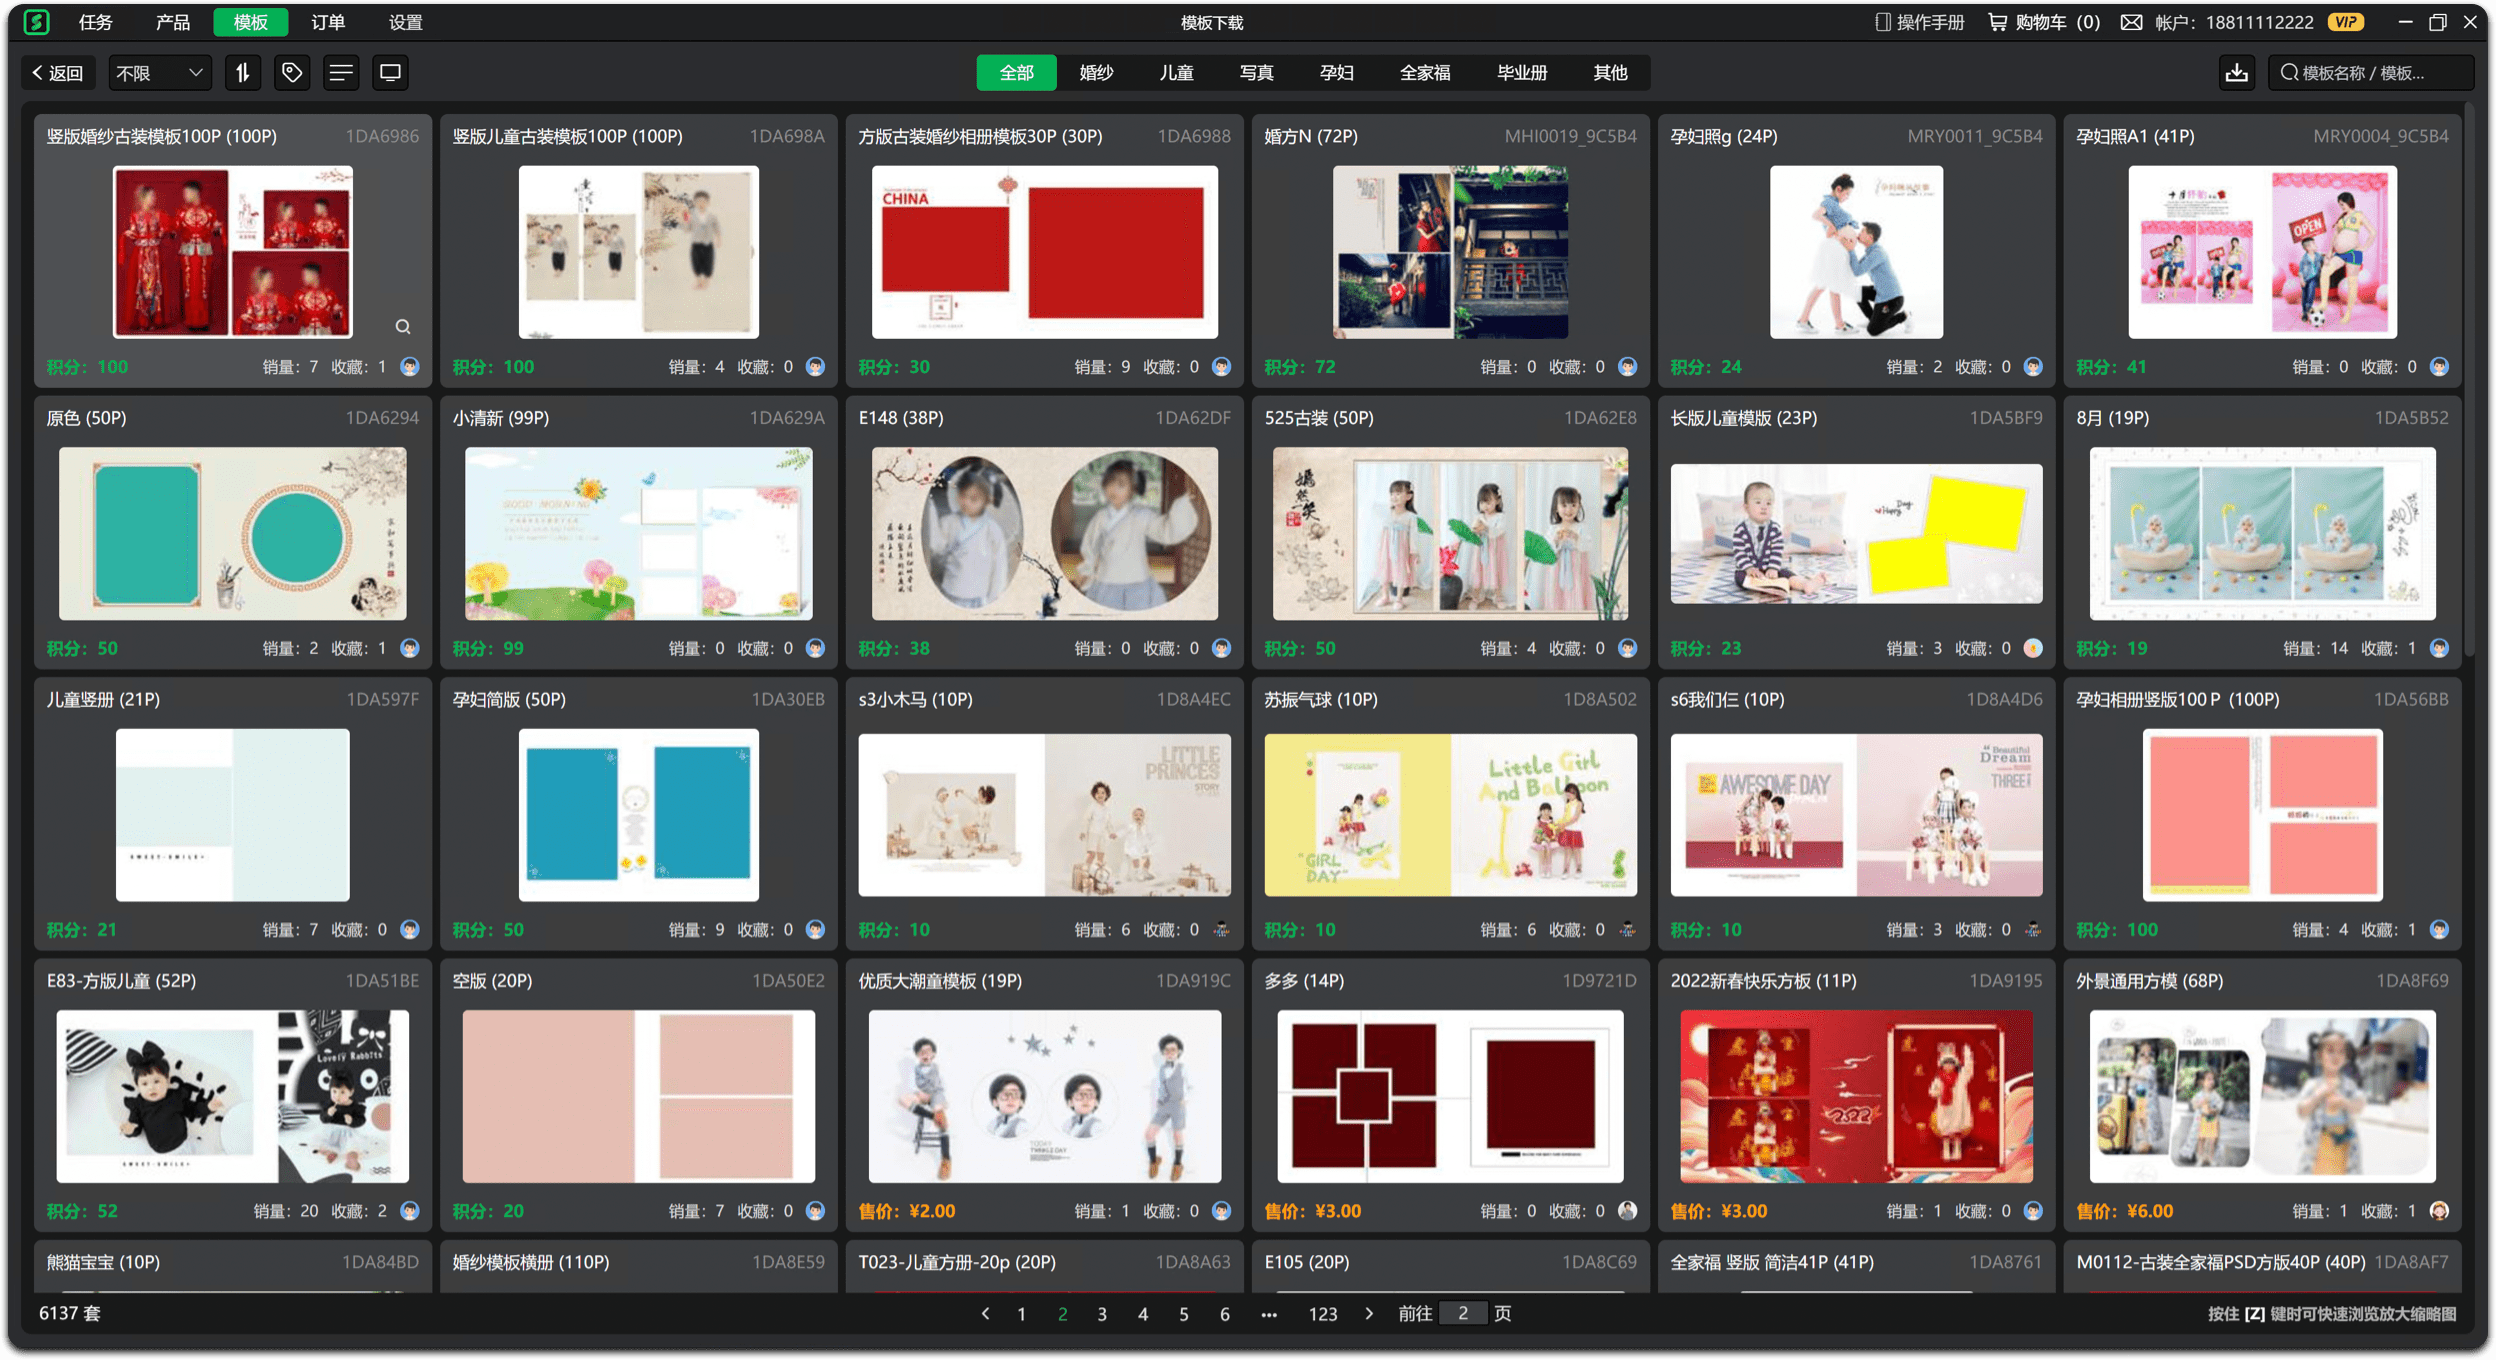
Task: Click author avatar on 竖版婚纱古装模板100P card
Action: click(x=410, y=367)
